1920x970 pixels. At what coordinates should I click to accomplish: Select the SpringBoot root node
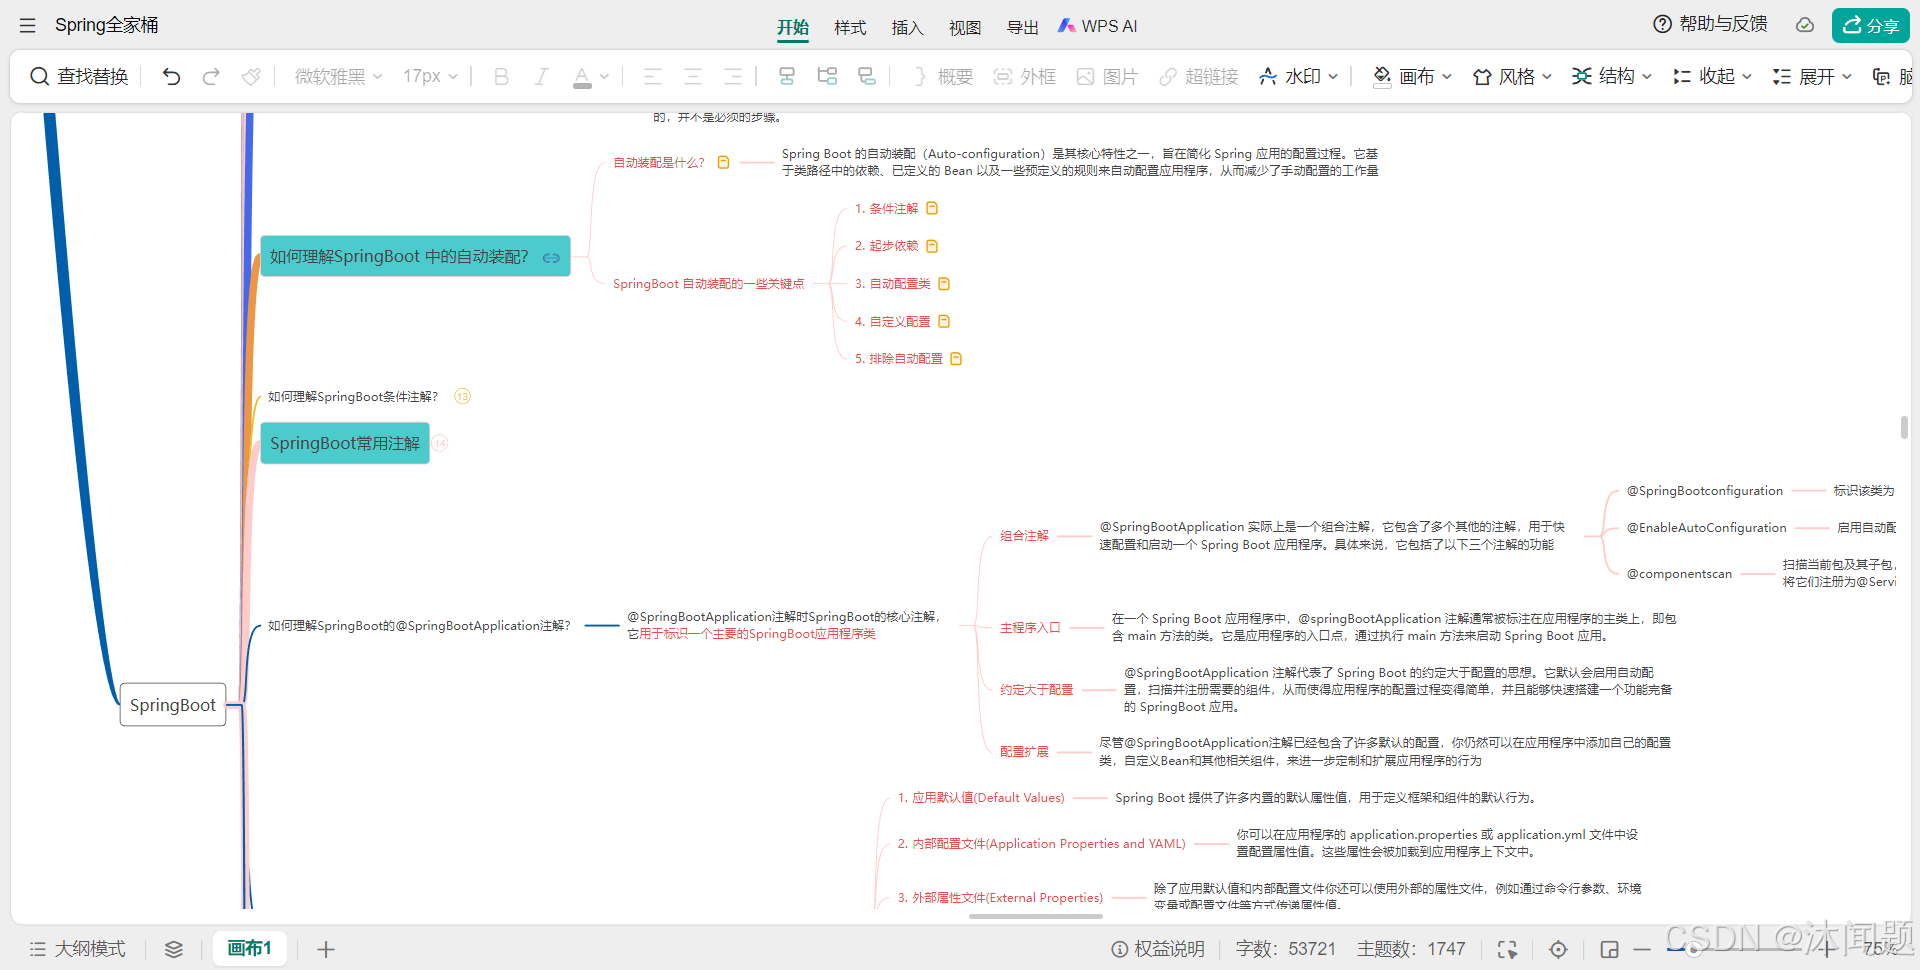tap(173, 704)
